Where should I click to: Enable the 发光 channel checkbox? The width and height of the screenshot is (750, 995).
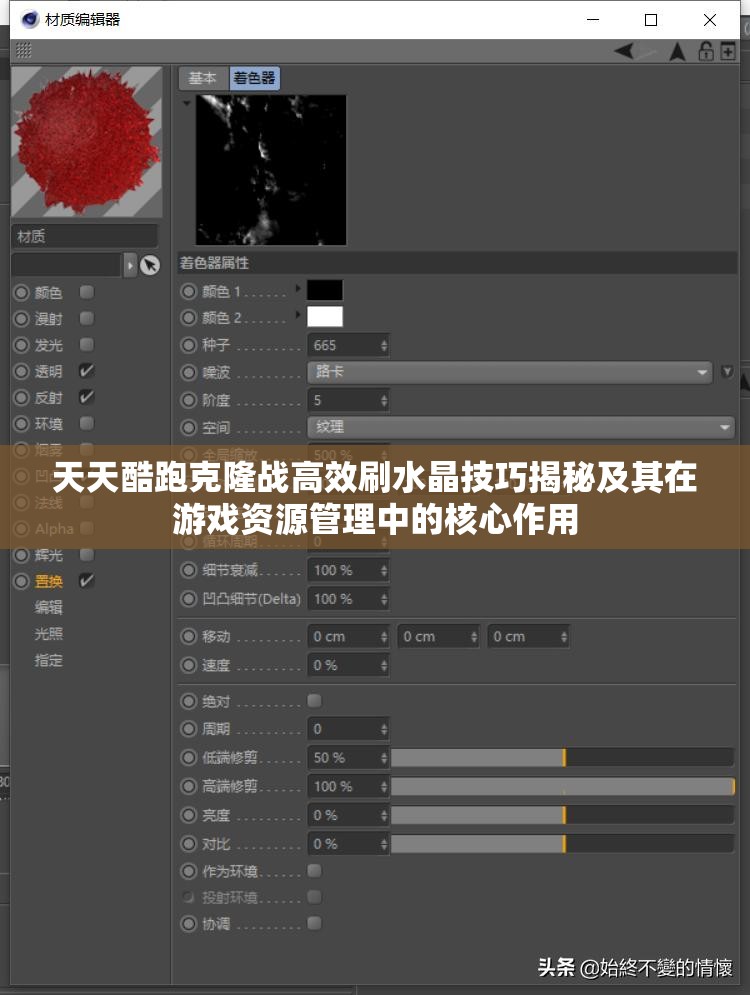(87, 345)
